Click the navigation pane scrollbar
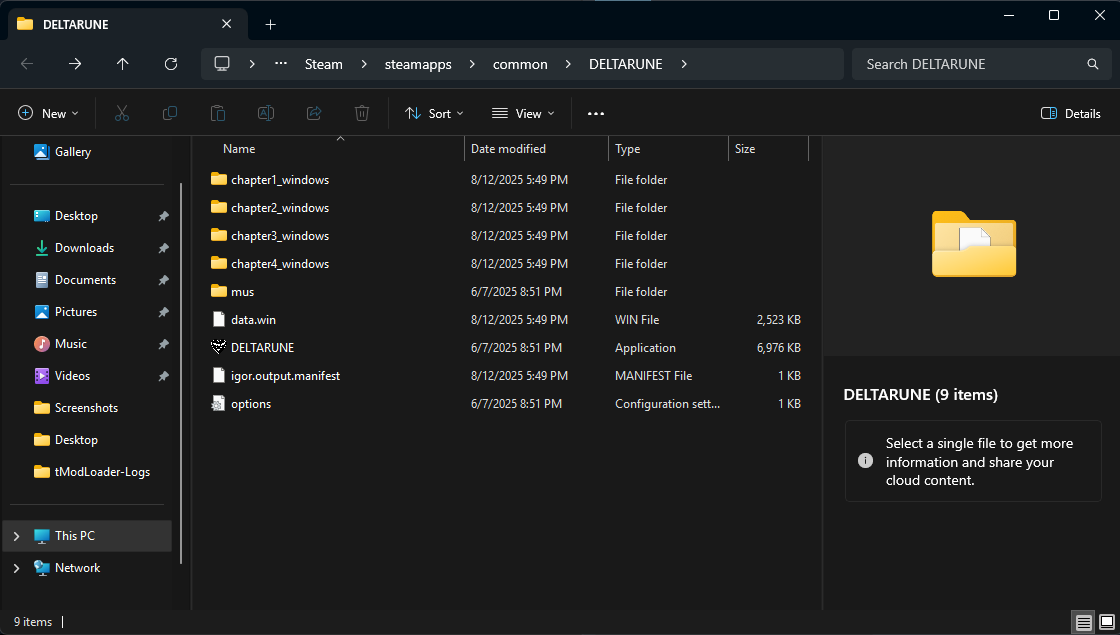 [181, 374]
